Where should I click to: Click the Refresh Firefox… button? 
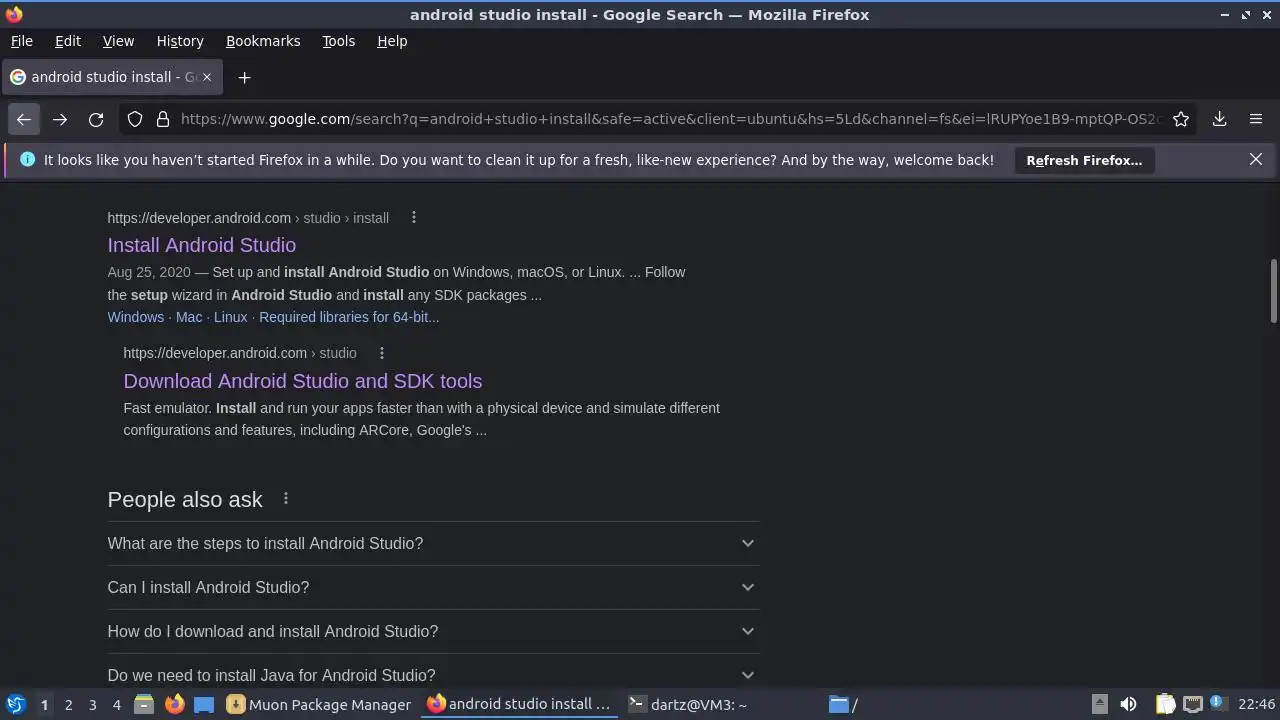1084,160
